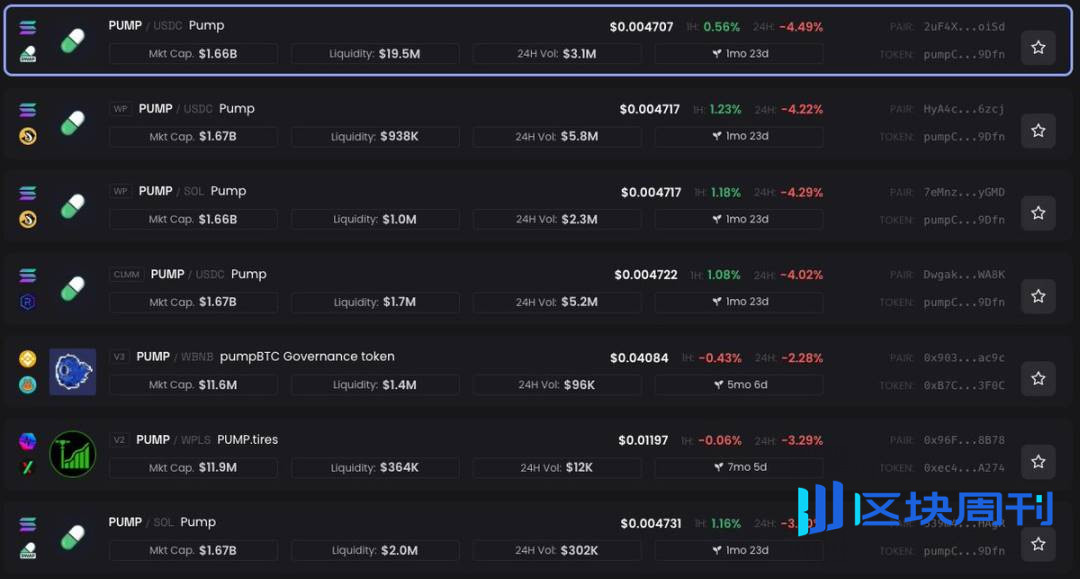Click Solana chain icon in CLMM row

click(28, 275)
